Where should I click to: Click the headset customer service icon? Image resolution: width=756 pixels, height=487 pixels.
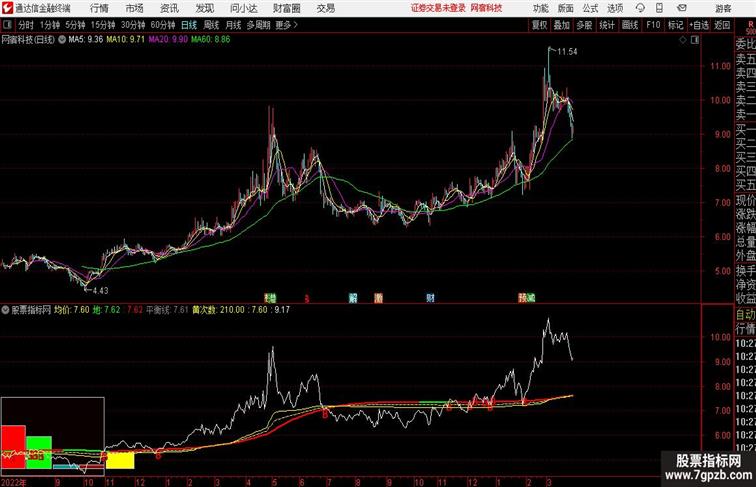(x=640, y=8)
